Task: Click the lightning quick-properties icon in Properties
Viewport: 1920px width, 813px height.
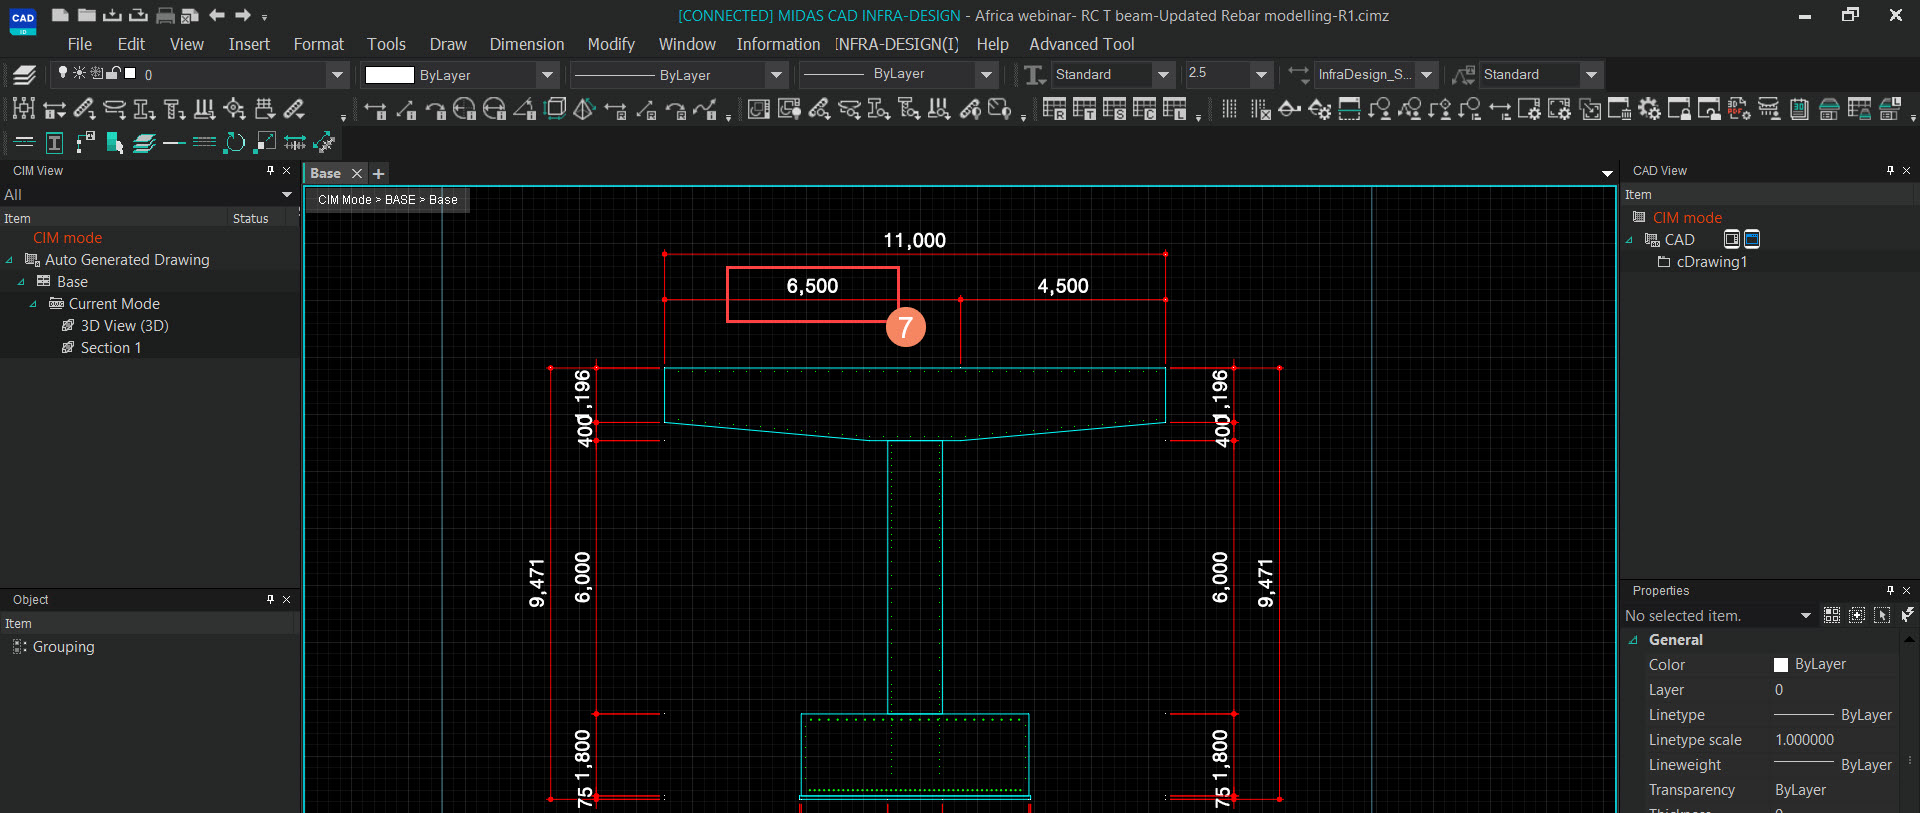Action: click(x=1907, y=615)
